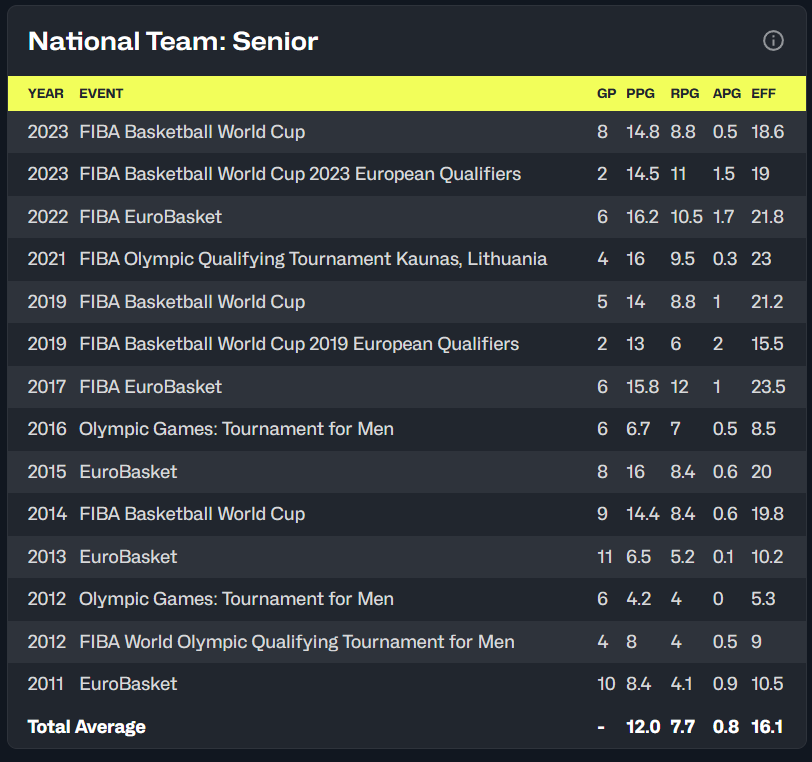Click the RPG column header

click(x=685, y=94)
